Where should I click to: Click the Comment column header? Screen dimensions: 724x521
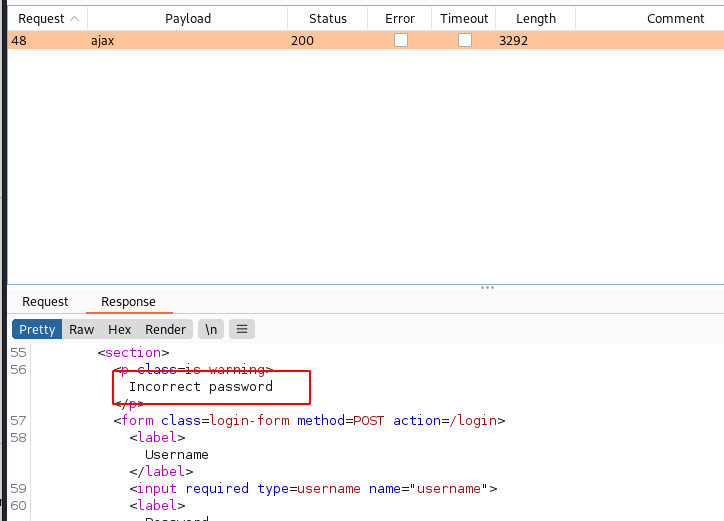[x=675, y=19]
